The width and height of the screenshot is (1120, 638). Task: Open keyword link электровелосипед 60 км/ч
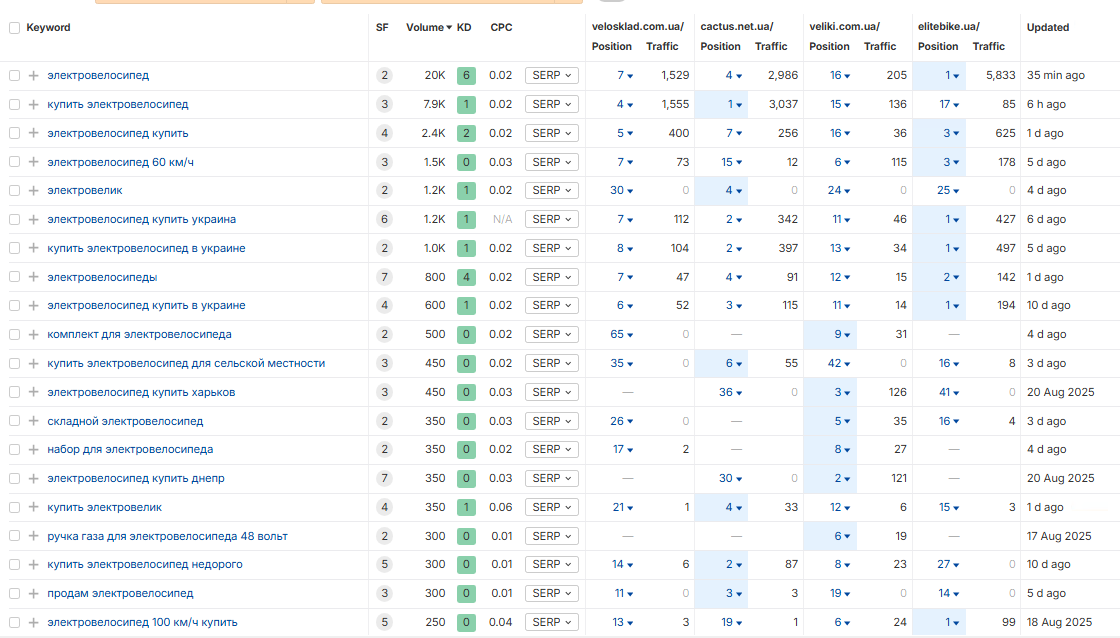coord(120,162)
